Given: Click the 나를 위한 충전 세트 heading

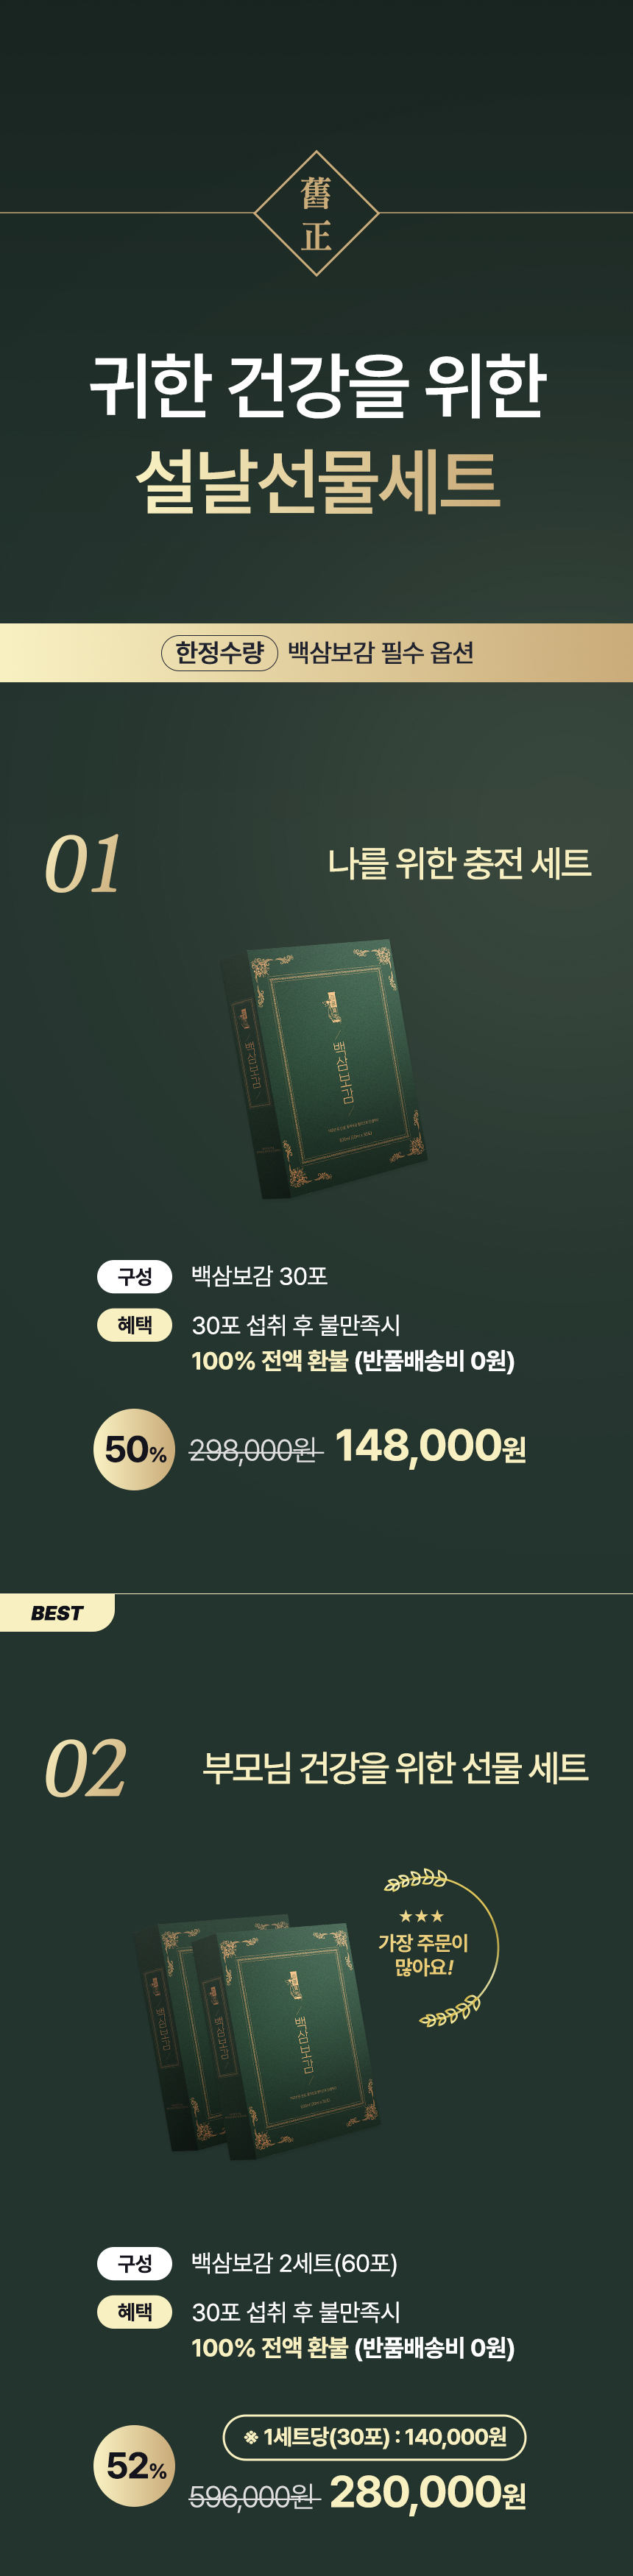Looking at the screenshot, I should pos(460,863).
